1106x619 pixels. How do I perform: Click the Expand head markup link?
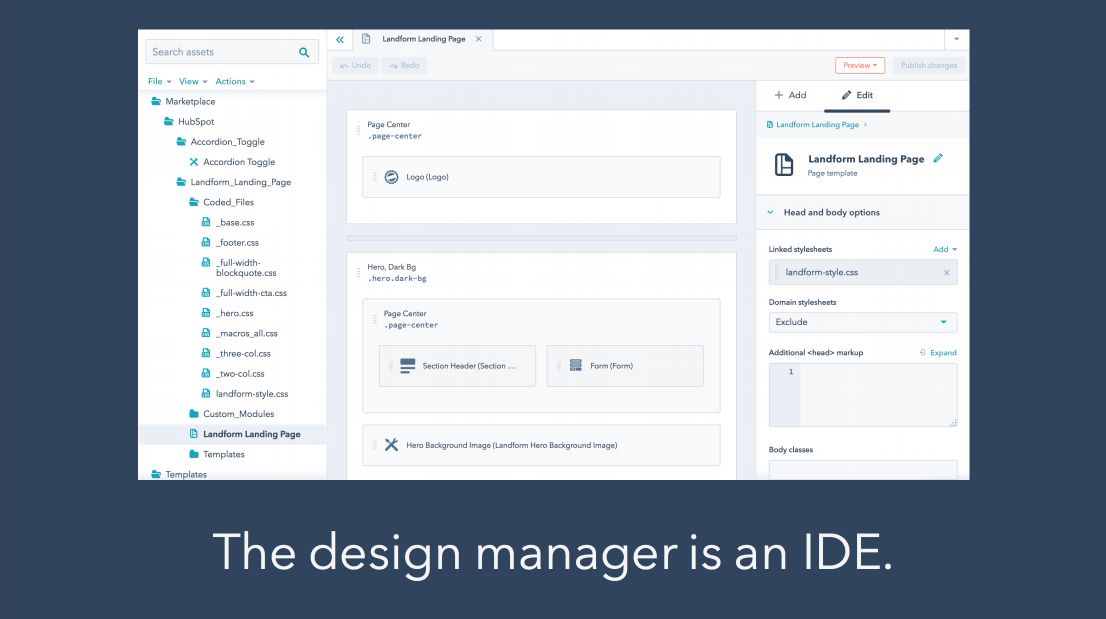(x=938, y=353)
